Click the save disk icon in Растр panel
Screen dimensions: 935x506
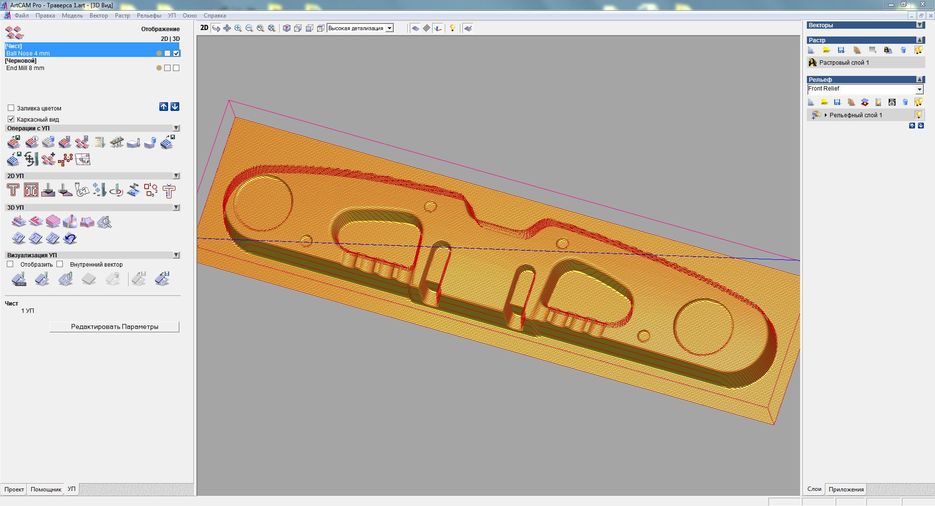pos(841,50)
